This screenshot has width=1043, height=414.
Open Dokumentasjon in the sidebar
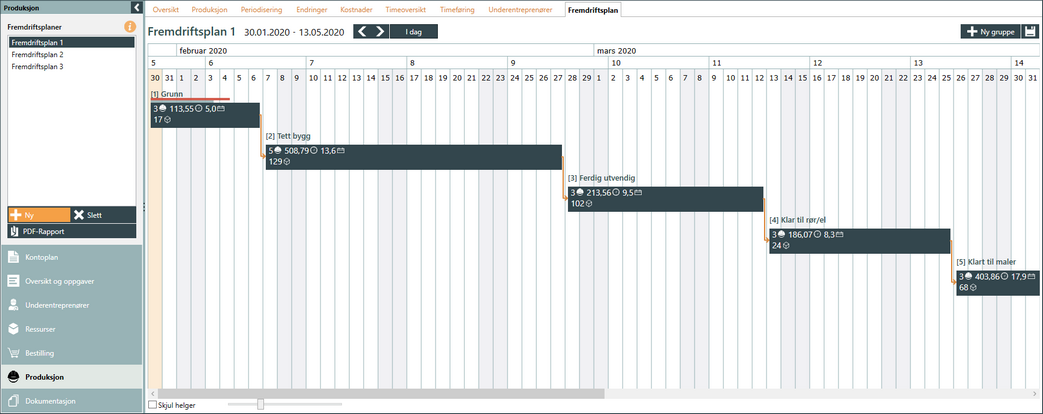click(50, 401)
